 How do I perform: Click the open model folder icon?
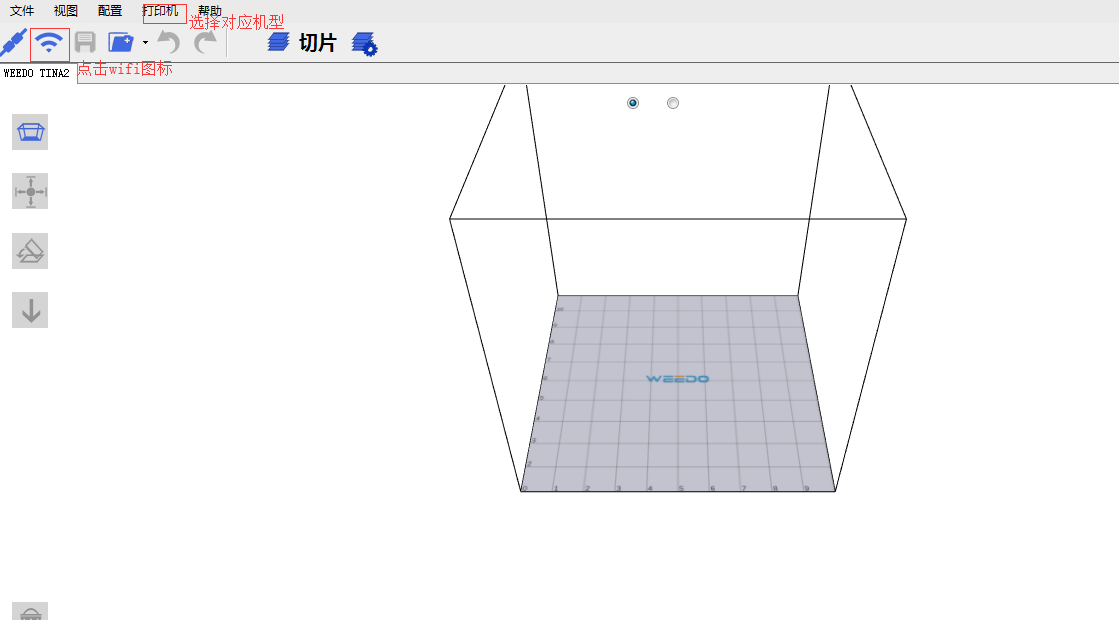[x=121, y=43]
